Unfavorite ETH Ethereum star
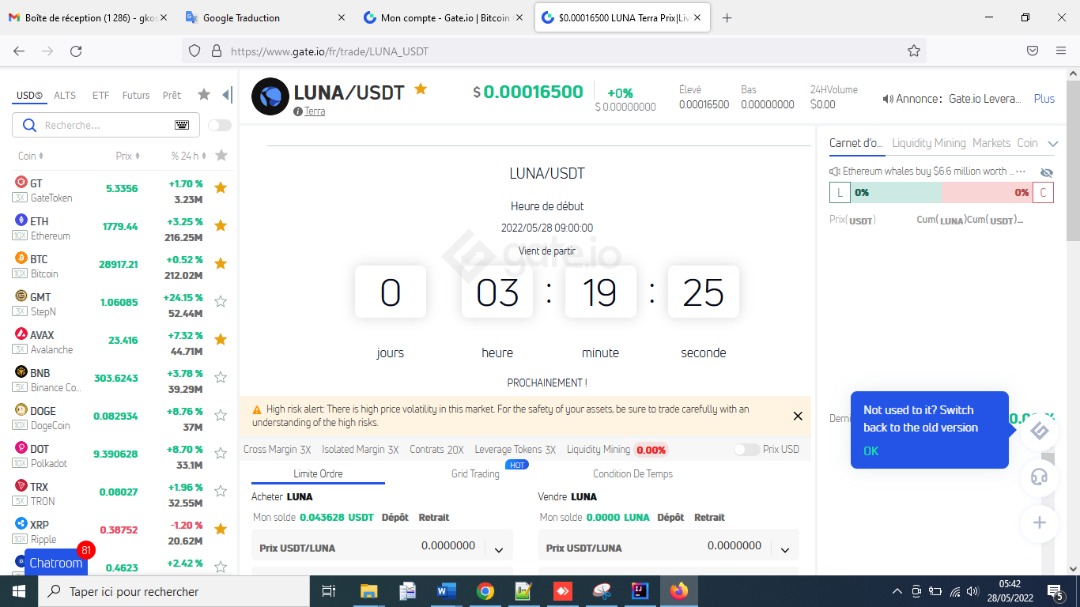Image resolution: width=1080 pixels, height=607 pixels. [220, 225]
